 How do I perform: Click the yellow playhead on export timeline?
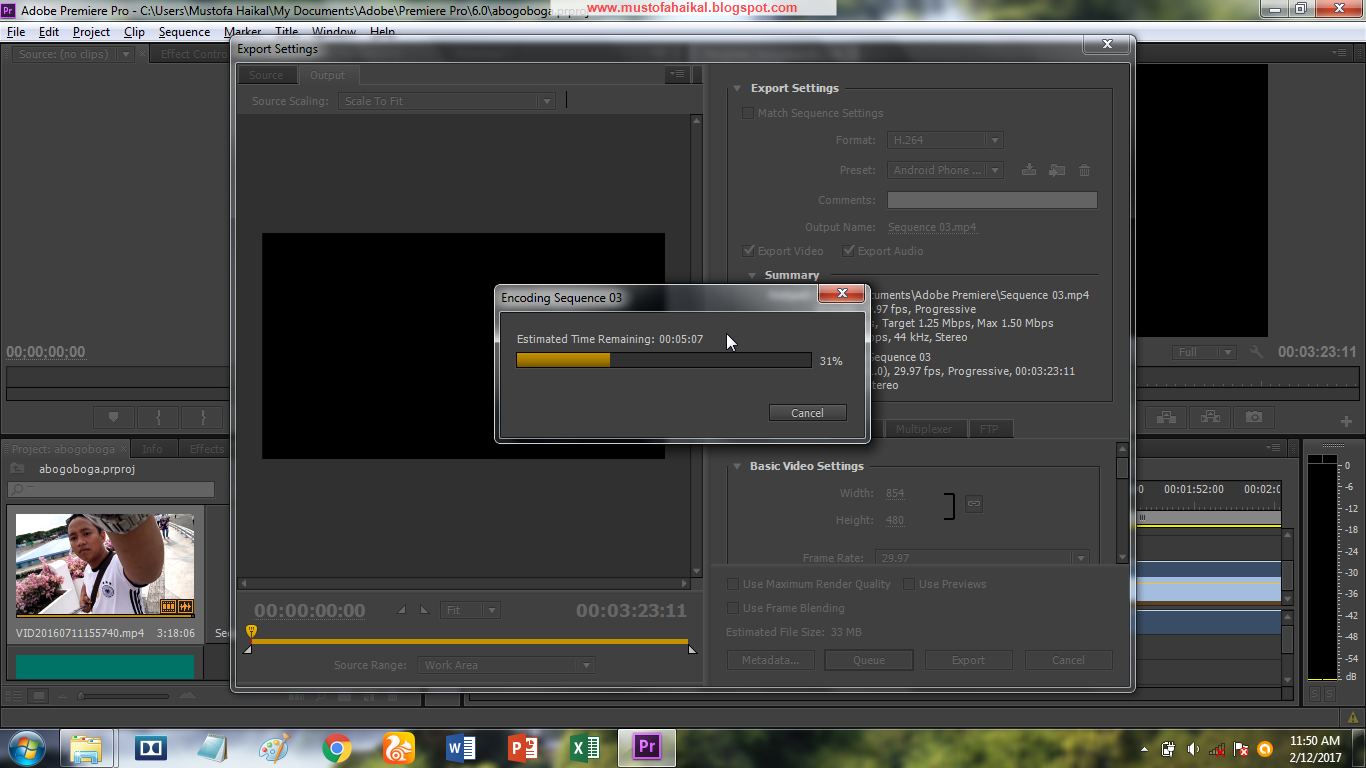[251, 632]
